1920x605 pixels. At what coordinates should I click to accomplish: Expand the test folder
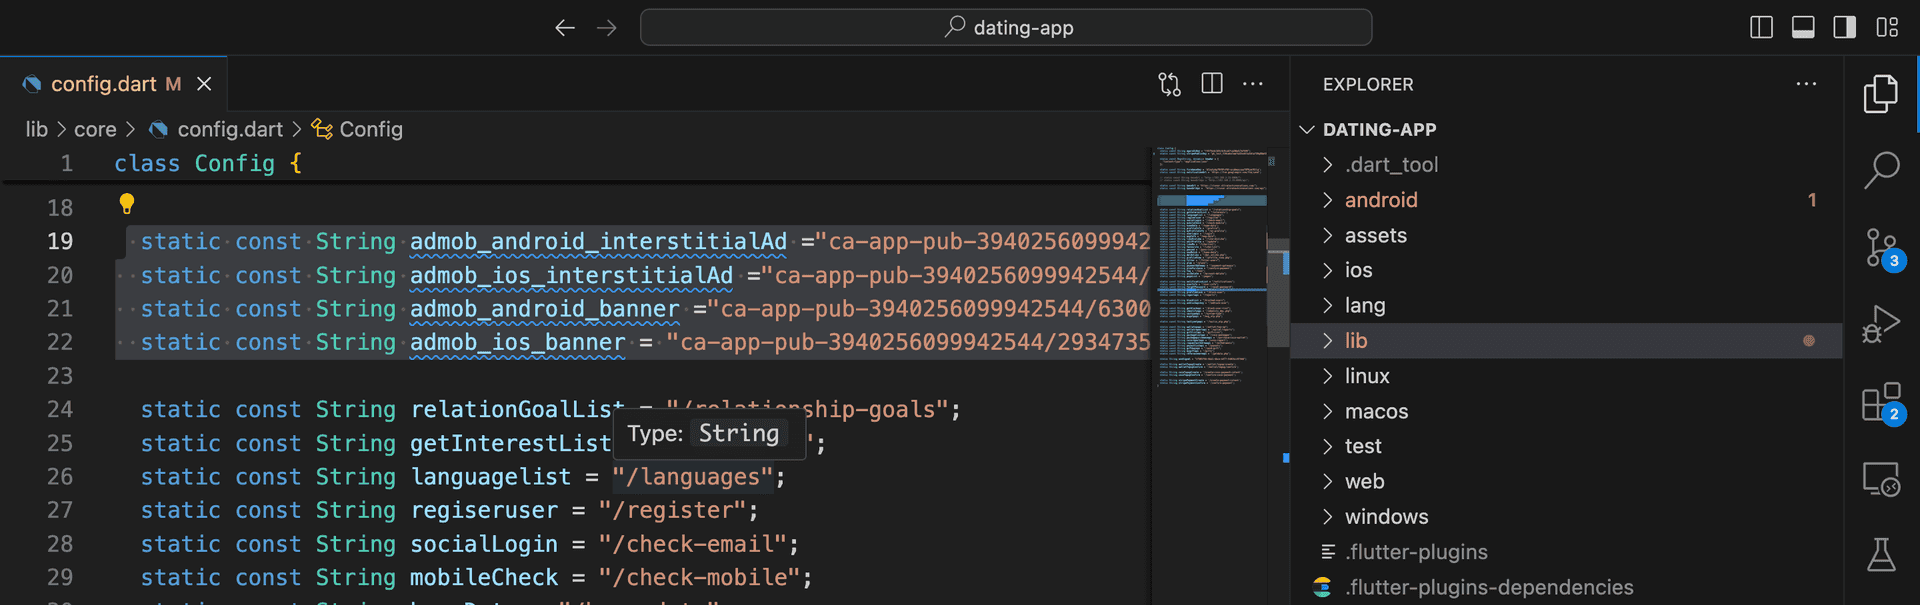(1566, 446)
